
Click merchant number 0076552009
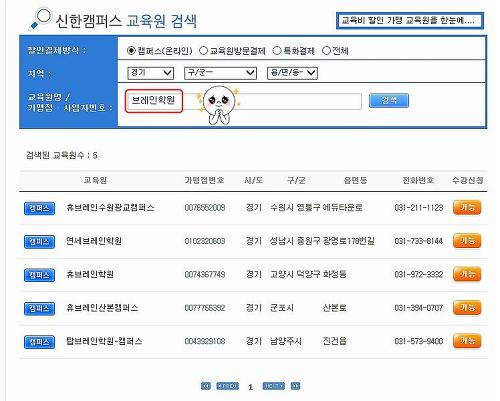pos(205,208)
